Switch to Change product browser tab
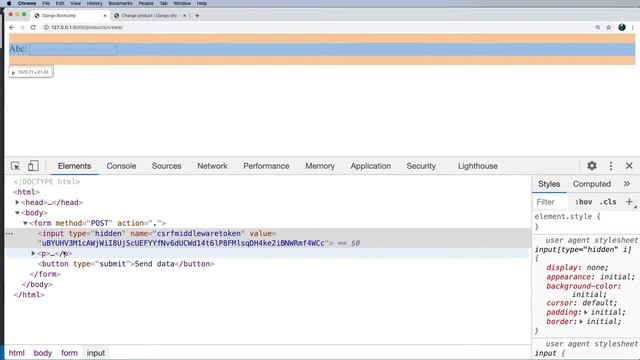Screen dimensions: 640x360 click(149, 16)
